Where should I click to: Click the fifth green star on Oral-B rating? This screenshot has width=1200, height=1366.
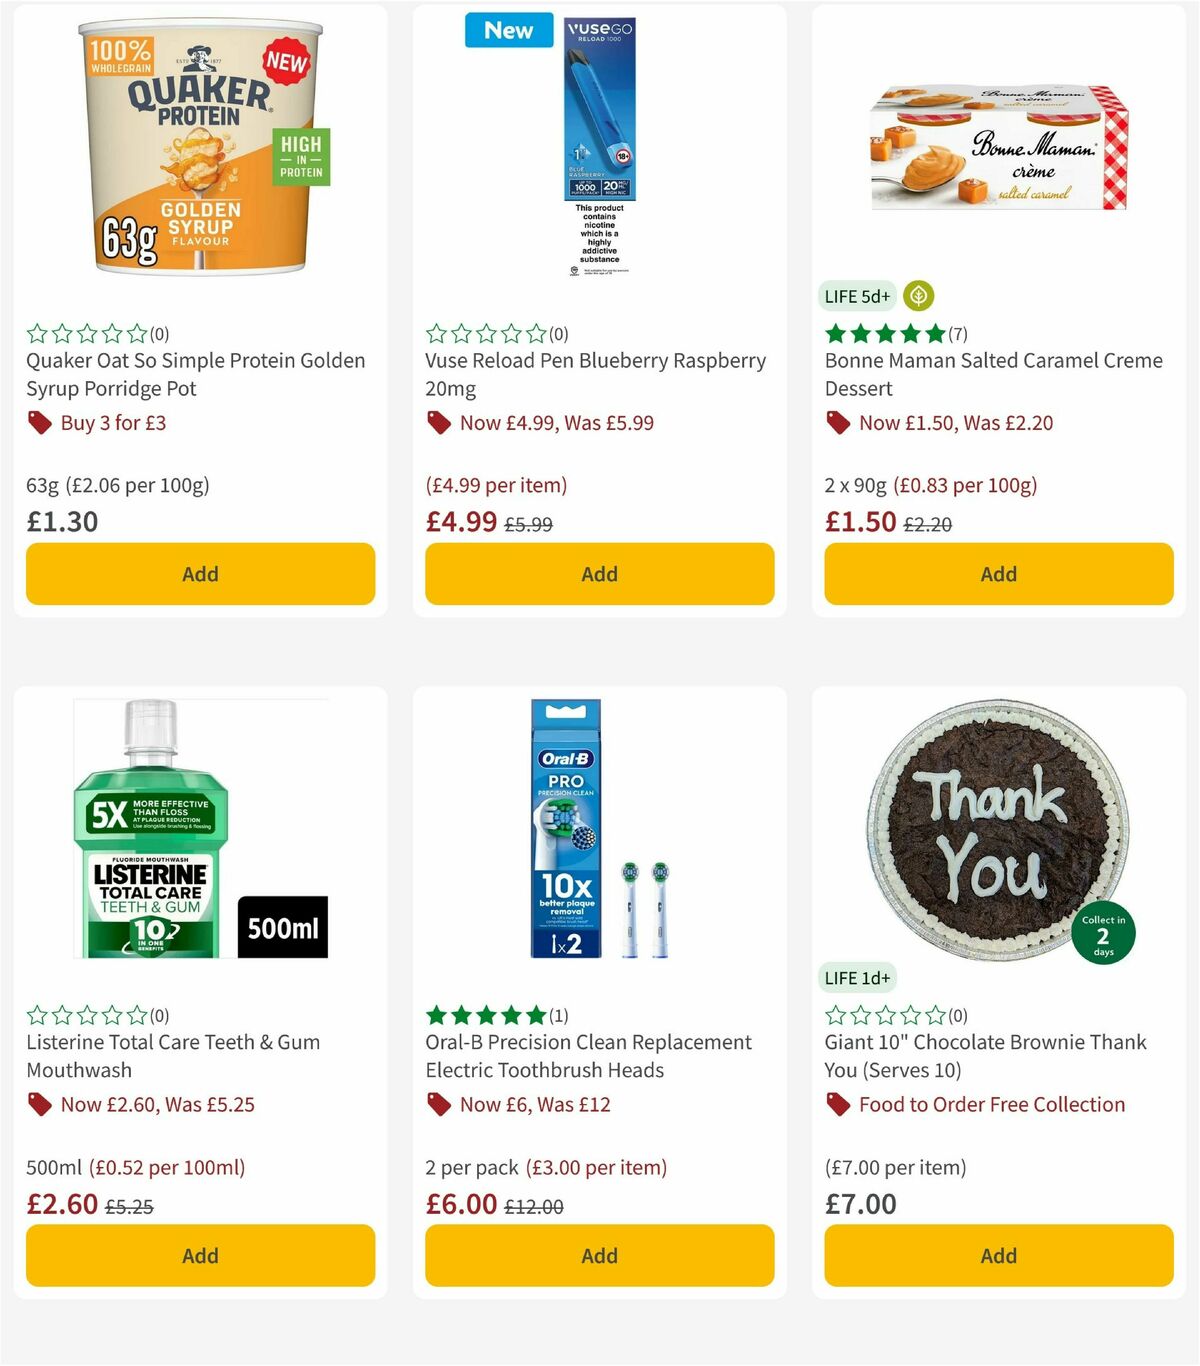(x=537, y=1014)
